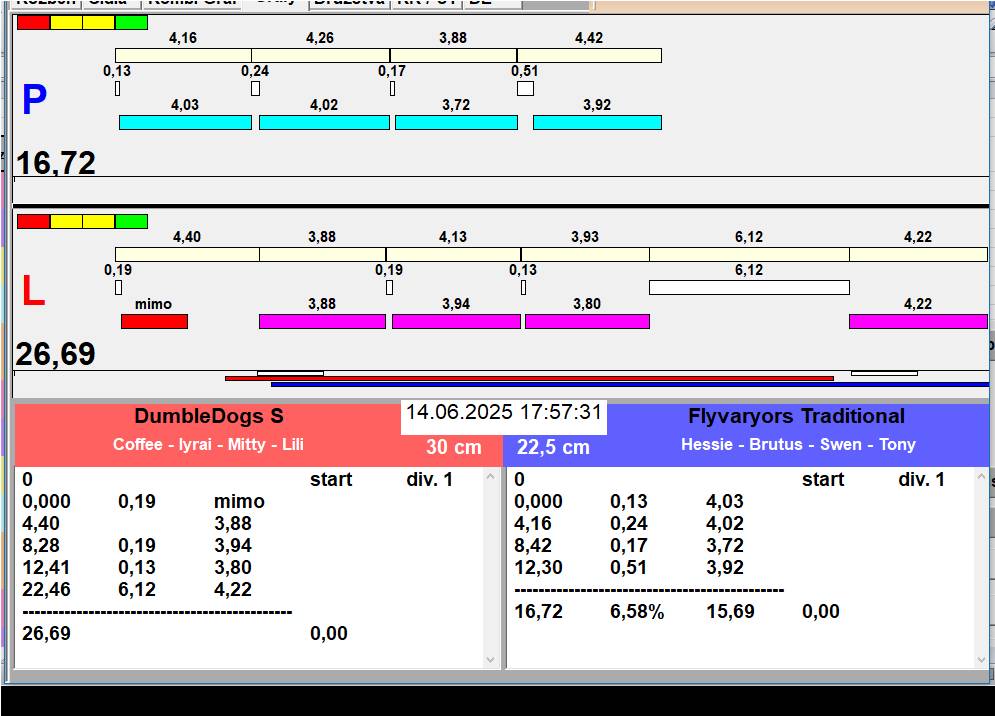This screenshot has width=995, height=716.
Task: Click the long red timeline bar
Action: tap(529, 379)
